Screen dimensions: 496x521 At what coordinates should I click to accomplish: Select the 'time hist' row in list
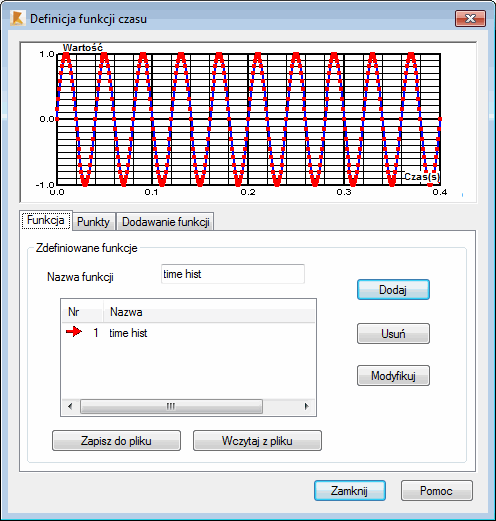pyautogui.click(x=188, y=333)
